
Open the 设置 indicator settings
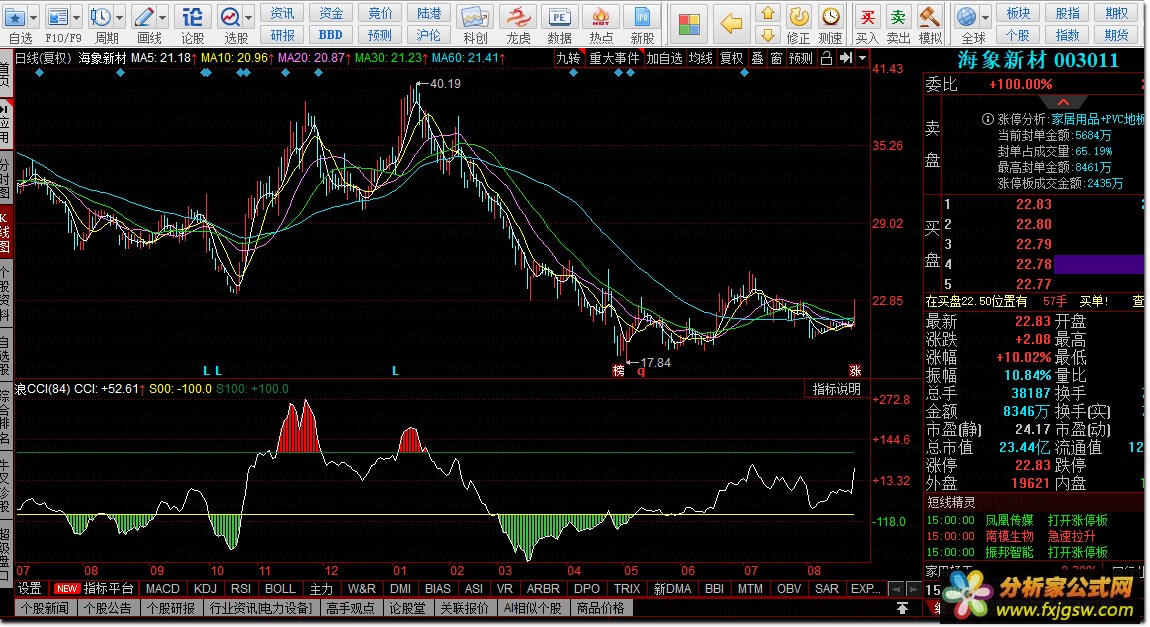click(x=29, y=588)
